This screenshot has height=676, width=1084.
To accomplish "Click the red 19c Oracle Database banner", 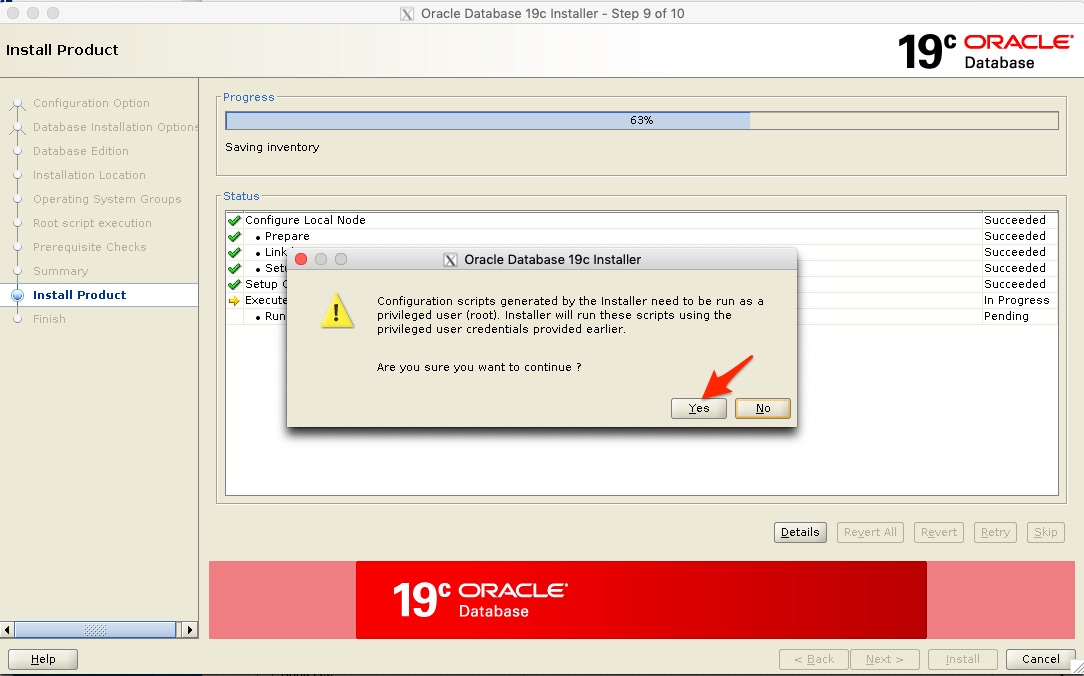I will [x=641, y=599].
